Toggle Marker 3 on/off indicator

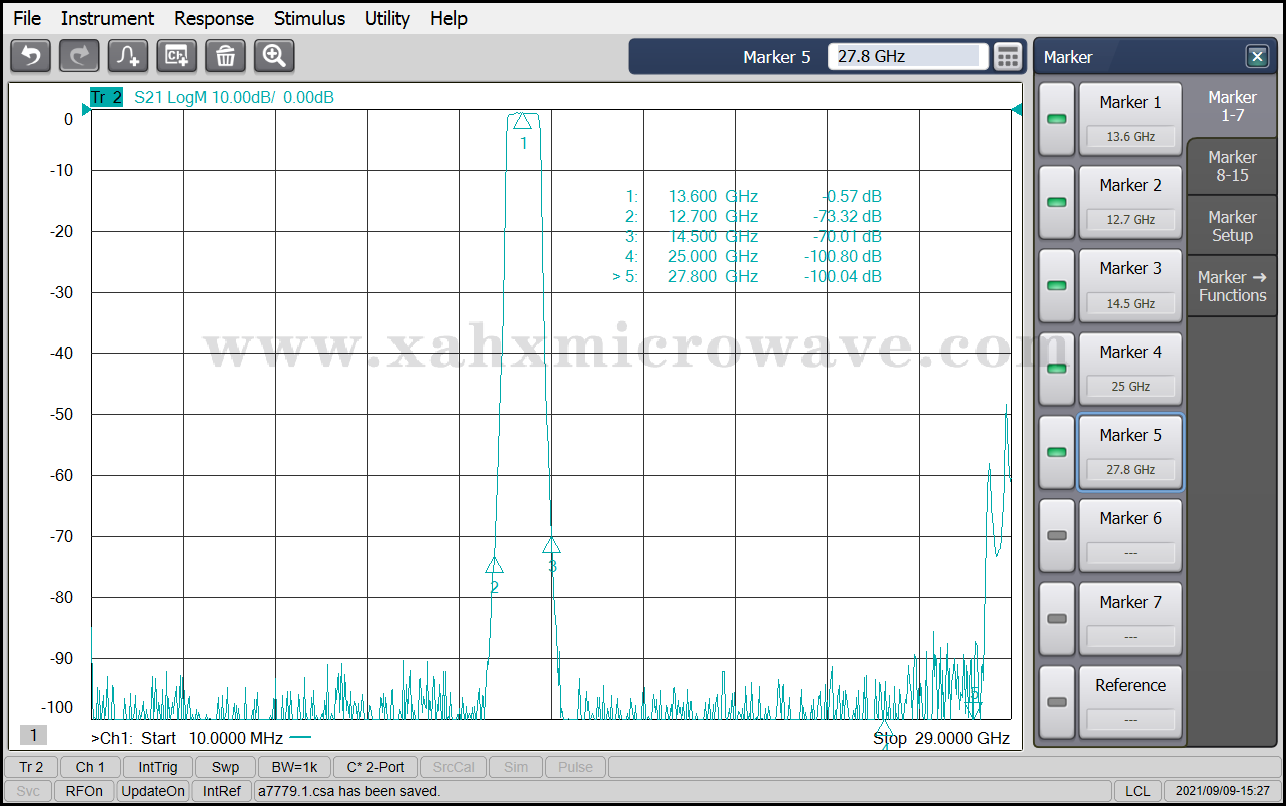1057,286
